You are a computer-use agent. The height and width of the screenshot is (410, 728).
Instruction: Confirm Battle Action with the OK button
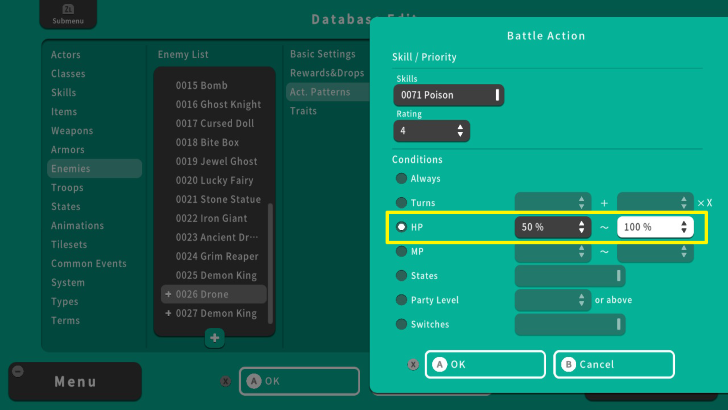485,364
